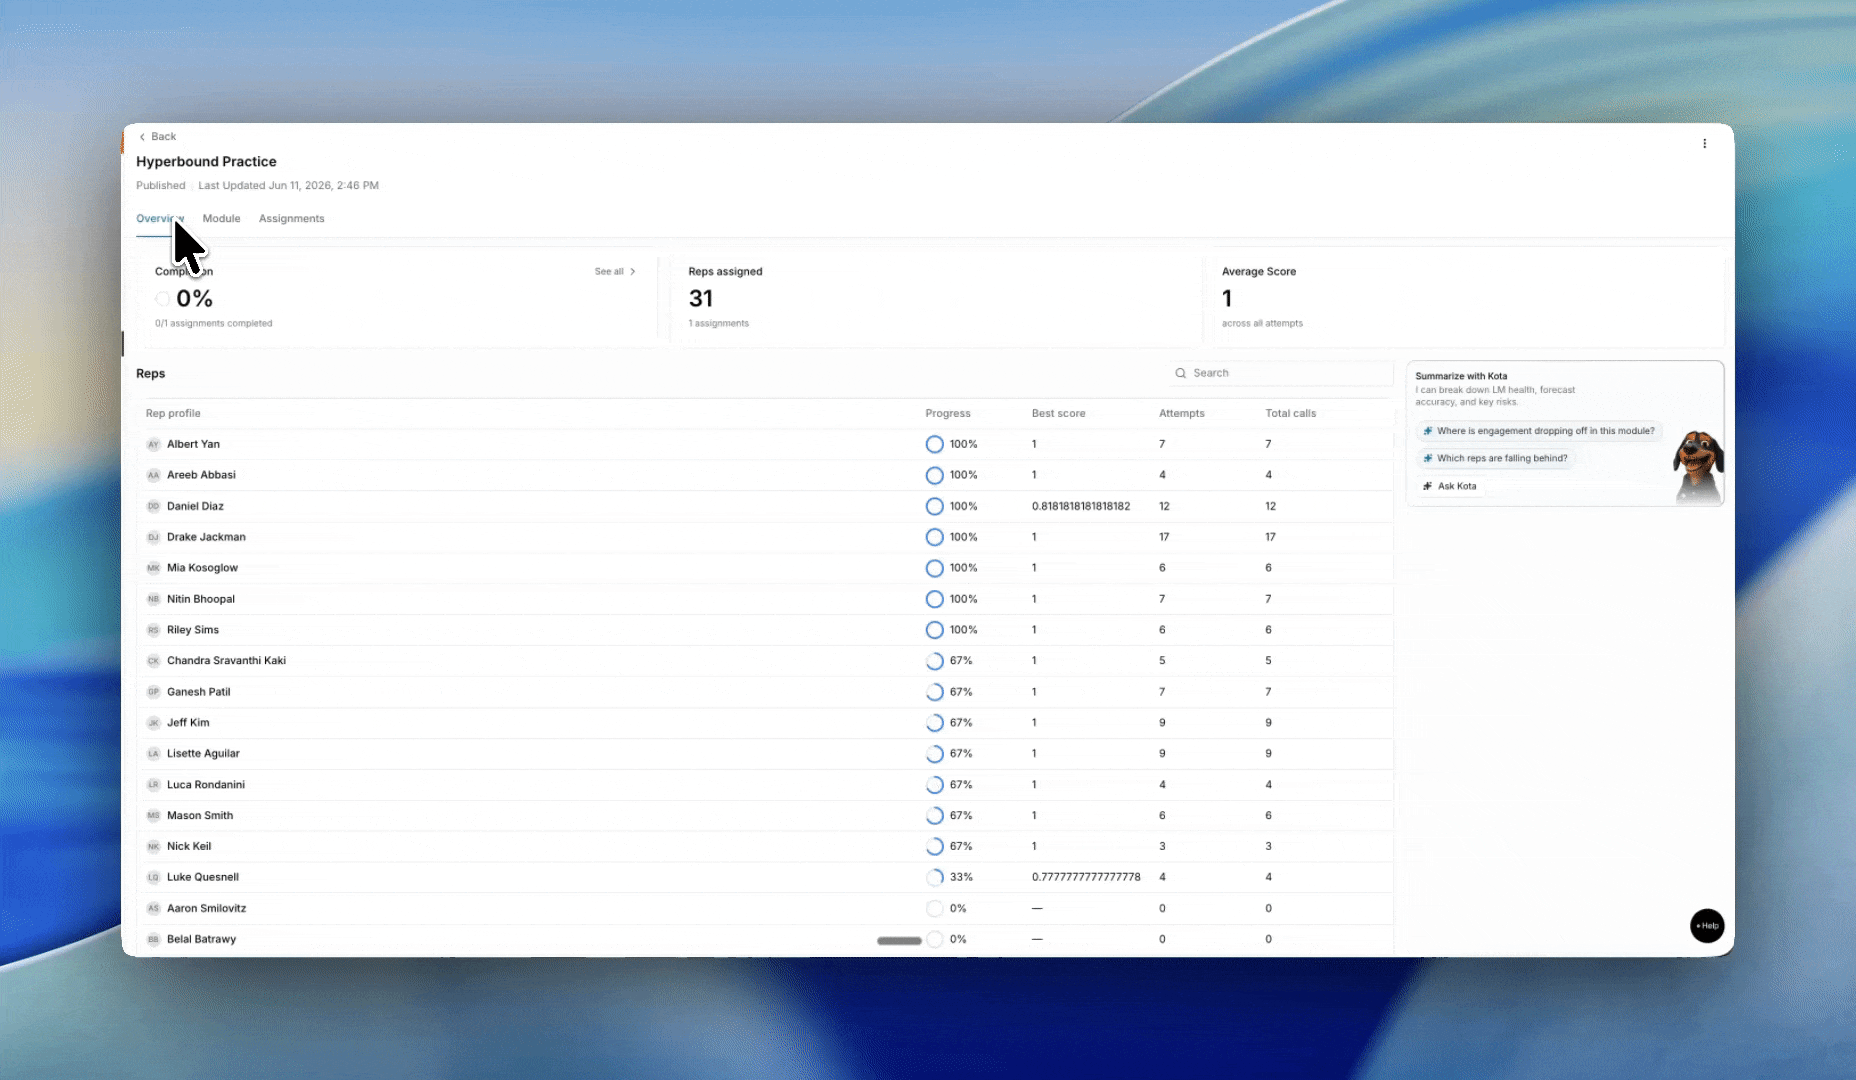The height and width of the screenshot is (1080, 1856).
Task: Open the three-dot more options menu
Action: click(x=1704, y=143)
